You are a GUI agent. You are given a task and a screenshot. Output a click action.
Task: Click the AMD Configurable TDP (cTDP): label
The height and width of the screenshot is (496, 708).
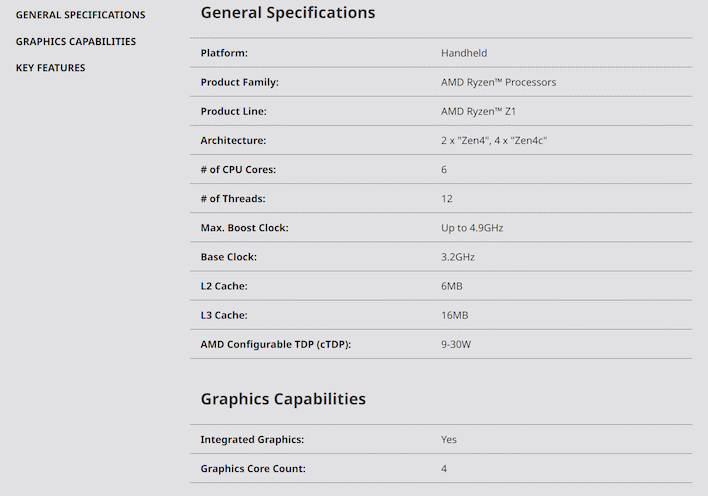pos(275,344)
